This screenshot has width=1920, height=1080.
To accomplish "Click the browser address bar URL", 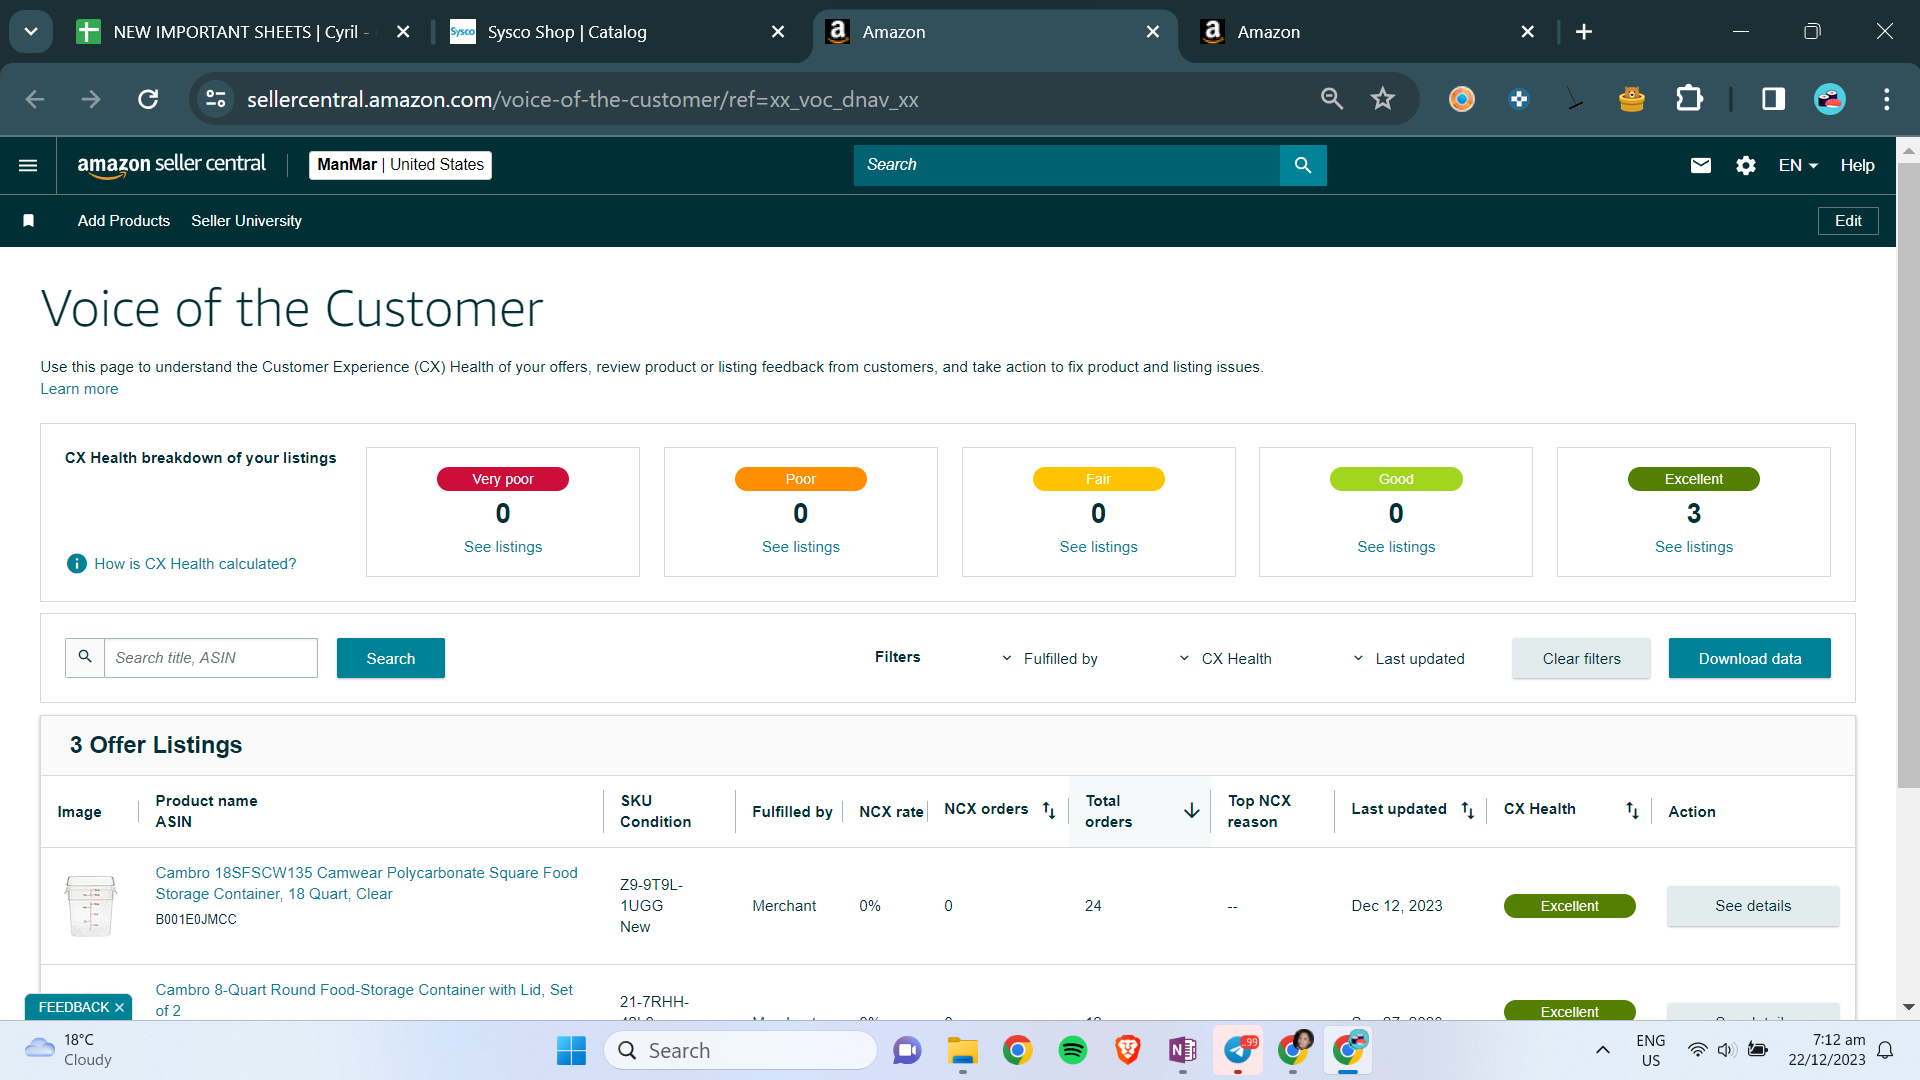I will pyautogui.click(x=582, y=99).
